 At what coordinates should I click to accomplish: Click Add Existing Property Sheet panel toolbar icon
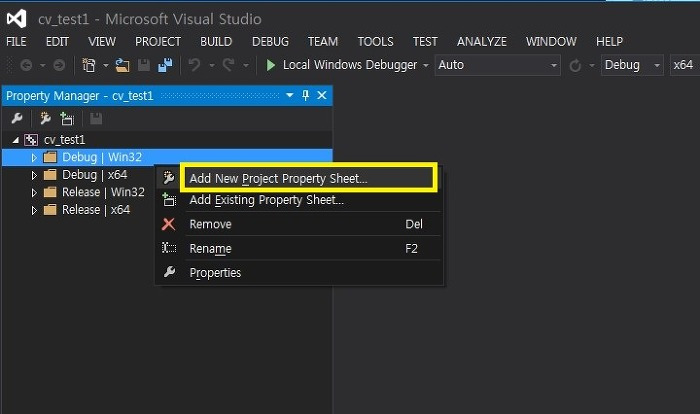pos(67,118)
